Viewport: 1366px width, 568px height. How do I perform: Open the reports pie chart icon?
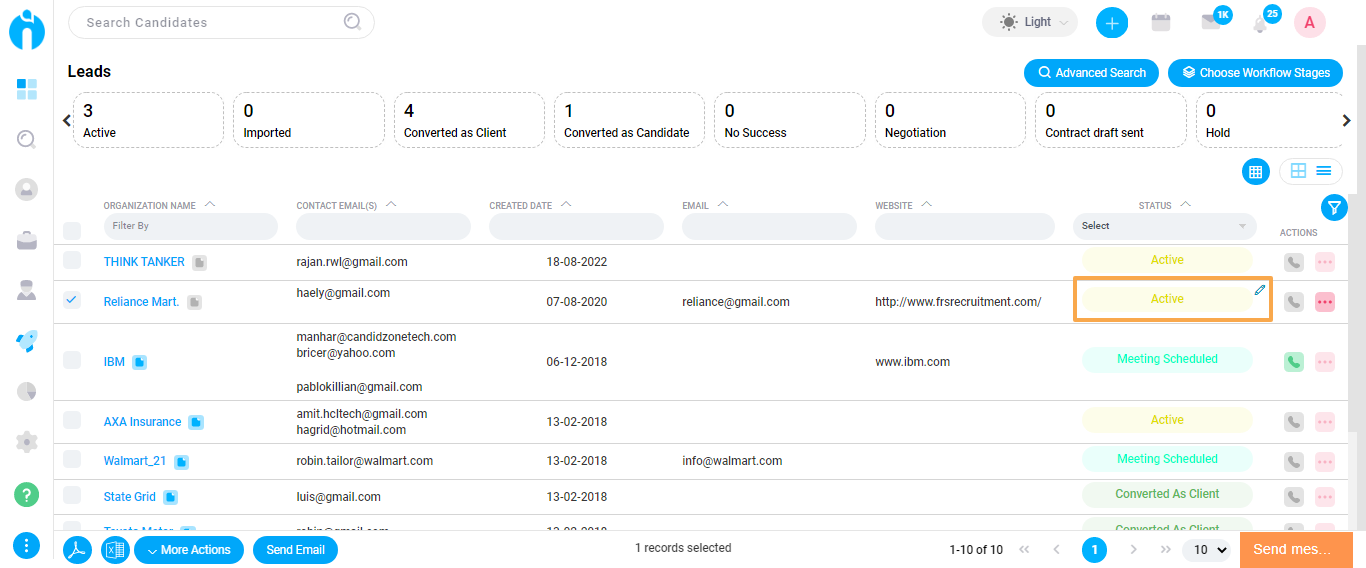(x=27, y=391)
